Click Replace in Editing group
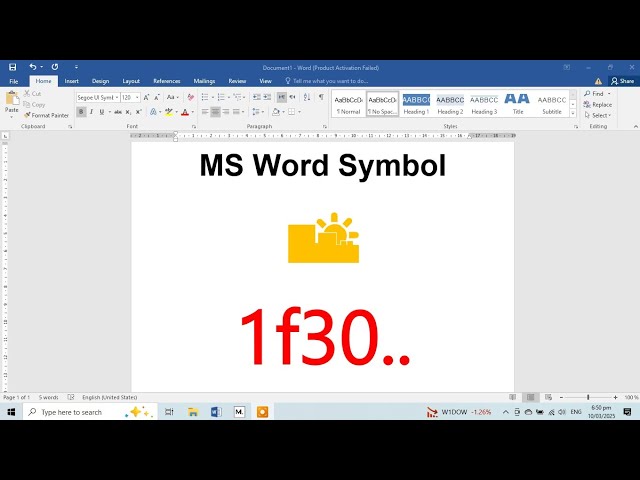640x480 pixels. (x=598, y=104)
